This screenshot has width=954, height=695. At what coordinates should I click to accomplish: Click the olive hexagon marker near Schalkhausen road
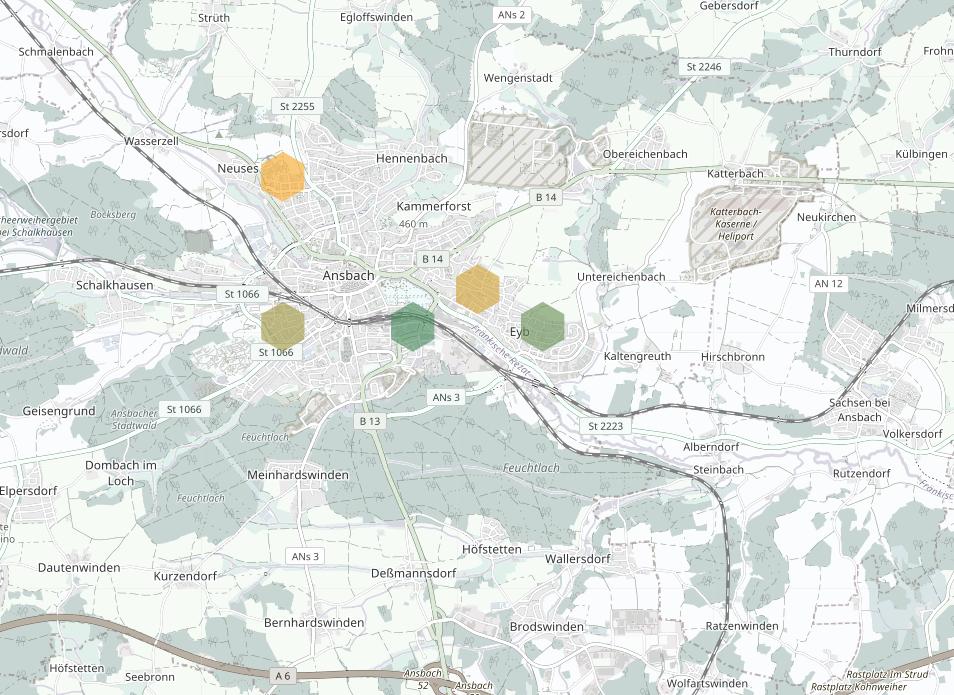point(283,326)
